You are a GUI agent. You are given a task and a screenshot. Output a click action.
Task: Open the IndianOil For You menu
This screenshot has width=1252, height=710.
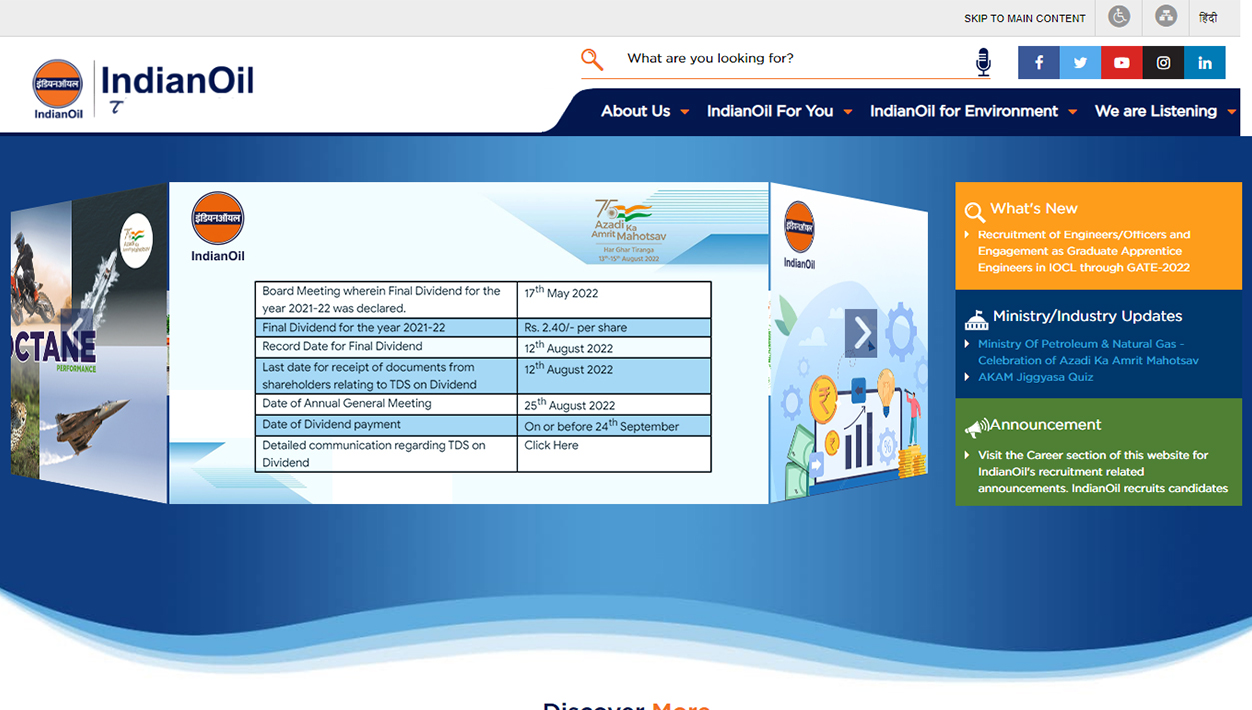[770, 111]
